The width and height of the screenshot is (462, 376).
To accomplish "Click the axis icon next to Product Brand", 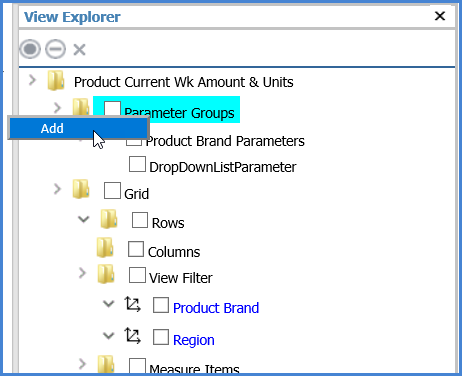I will 132,304.
